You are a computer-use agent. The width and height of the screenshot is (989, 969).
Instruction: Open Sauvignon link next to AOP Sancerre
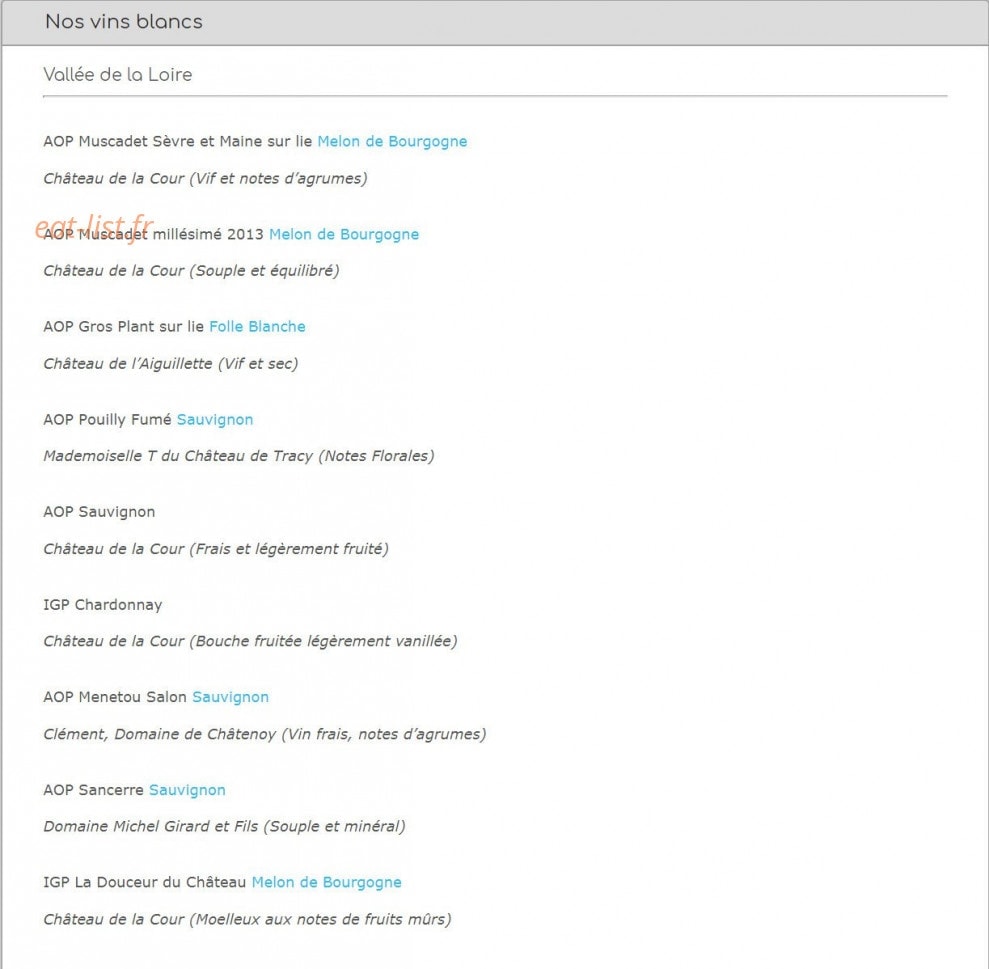tap(187, 790)
